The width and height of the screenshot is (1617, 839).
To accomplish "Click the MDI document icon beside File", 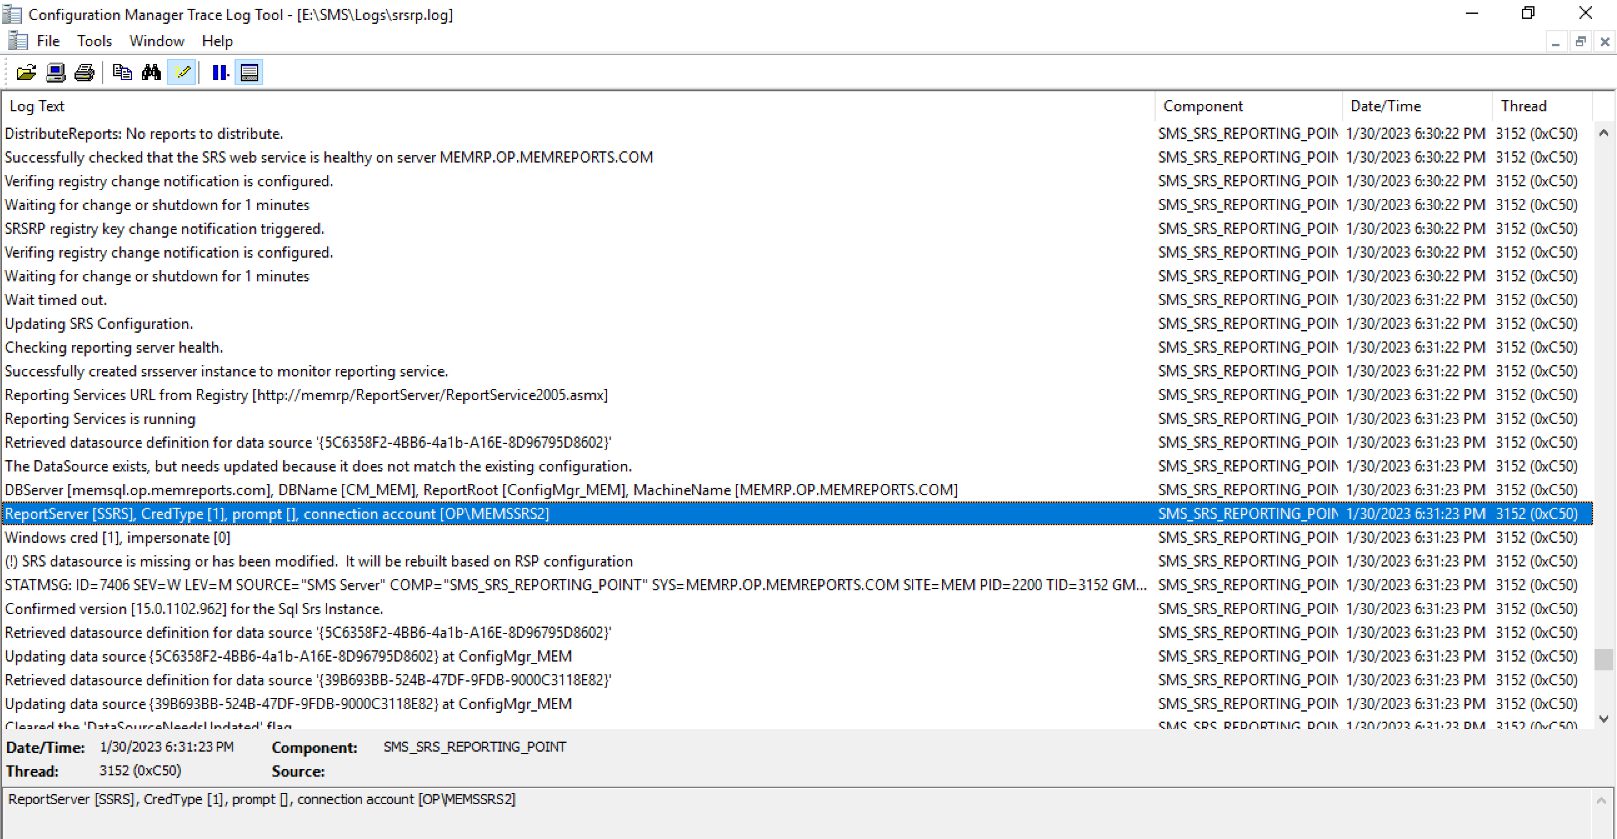I will [x=18, y=41].
